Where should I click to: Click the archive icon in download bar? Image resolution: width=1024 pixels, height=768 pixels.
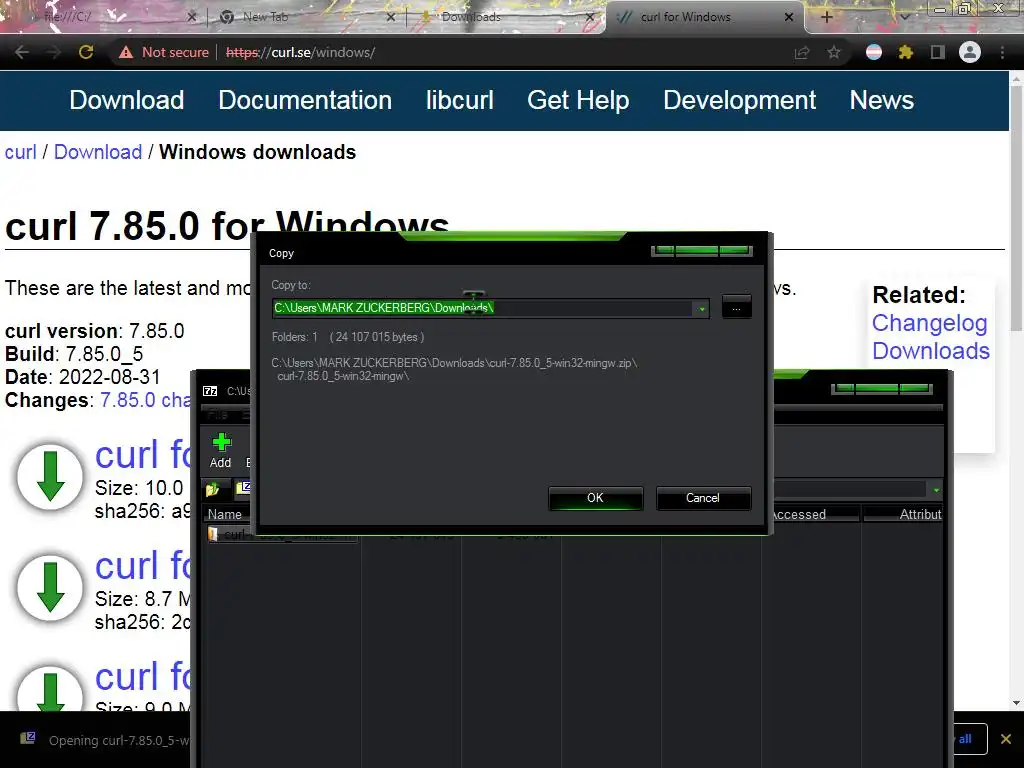click(x=28, y=739)
